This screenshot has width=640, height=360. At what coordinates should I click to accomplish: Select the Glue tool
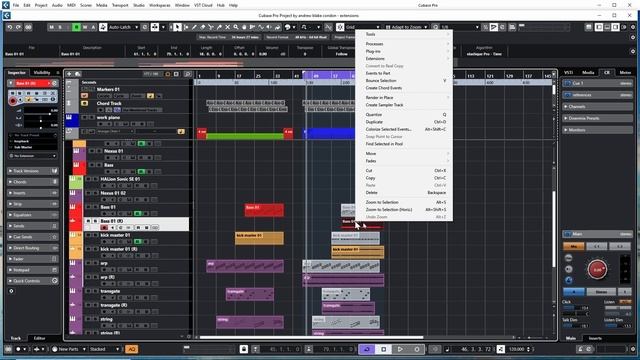pyautogui.click(x=219, y=27)
